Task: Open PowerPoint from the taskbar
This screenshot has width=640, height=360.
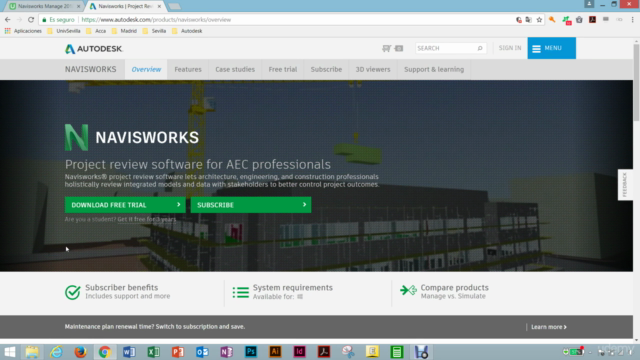Action: click(178, 351)
